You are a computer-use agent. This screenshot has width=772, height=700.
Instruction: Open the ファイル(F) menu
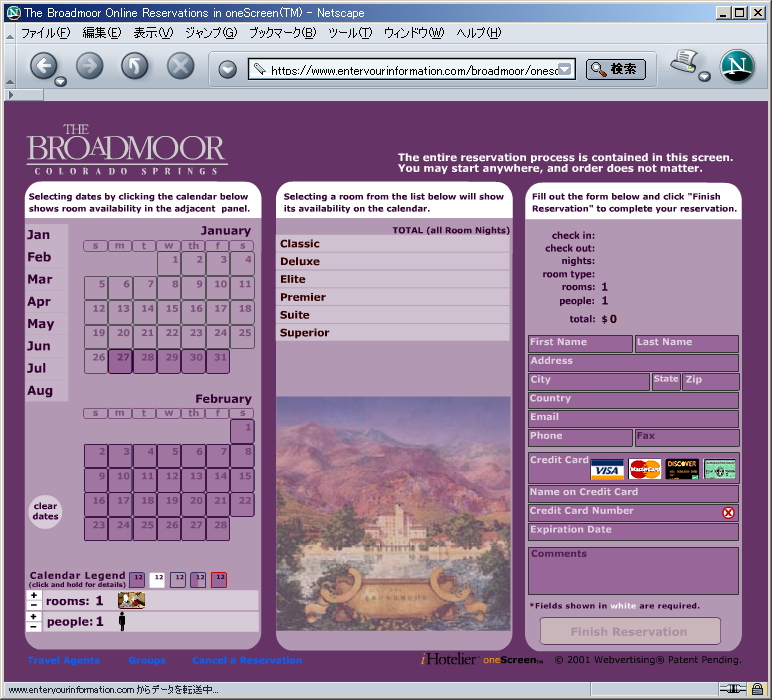click(45, 33)
